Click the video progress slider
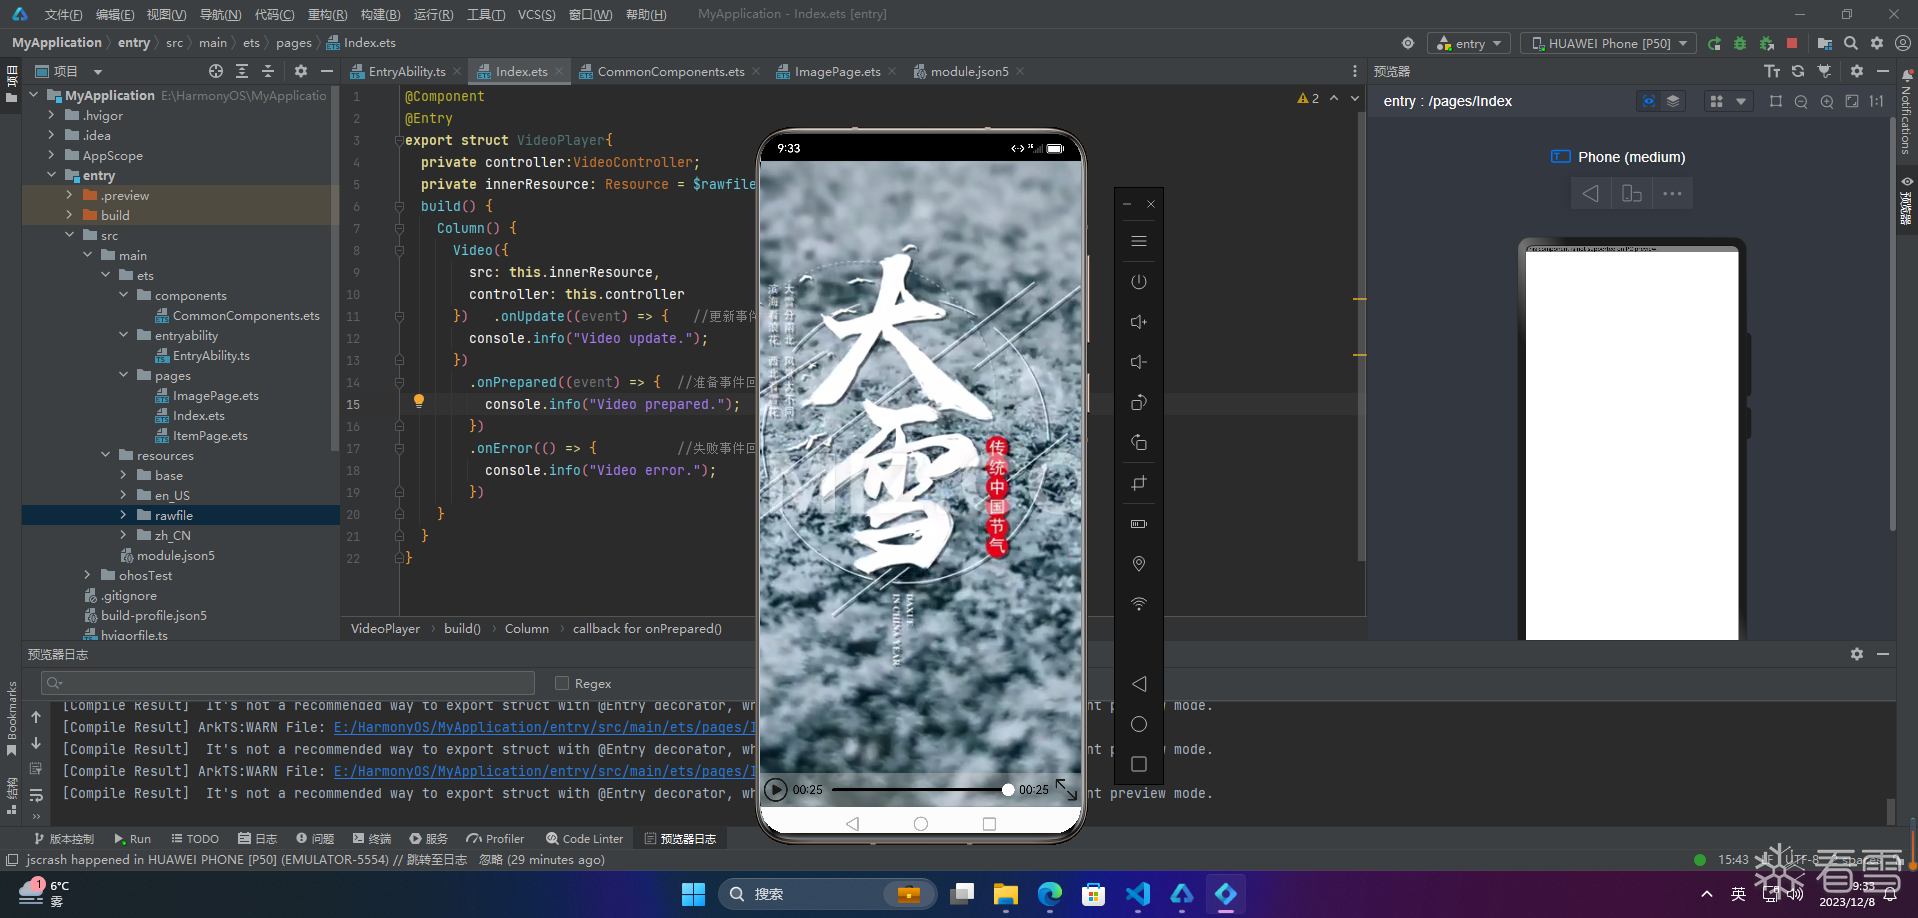The image size is (1918, 918). click(922, 790)
